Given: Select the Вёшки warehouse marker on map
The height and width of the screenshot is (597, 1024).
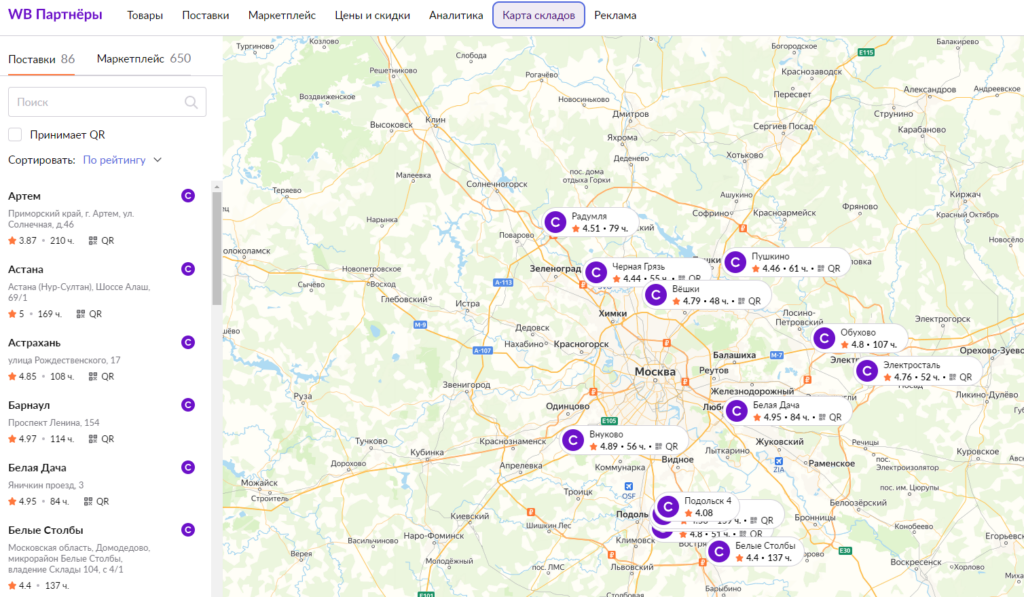Looking at the screenshot, I should pos(656,295).
